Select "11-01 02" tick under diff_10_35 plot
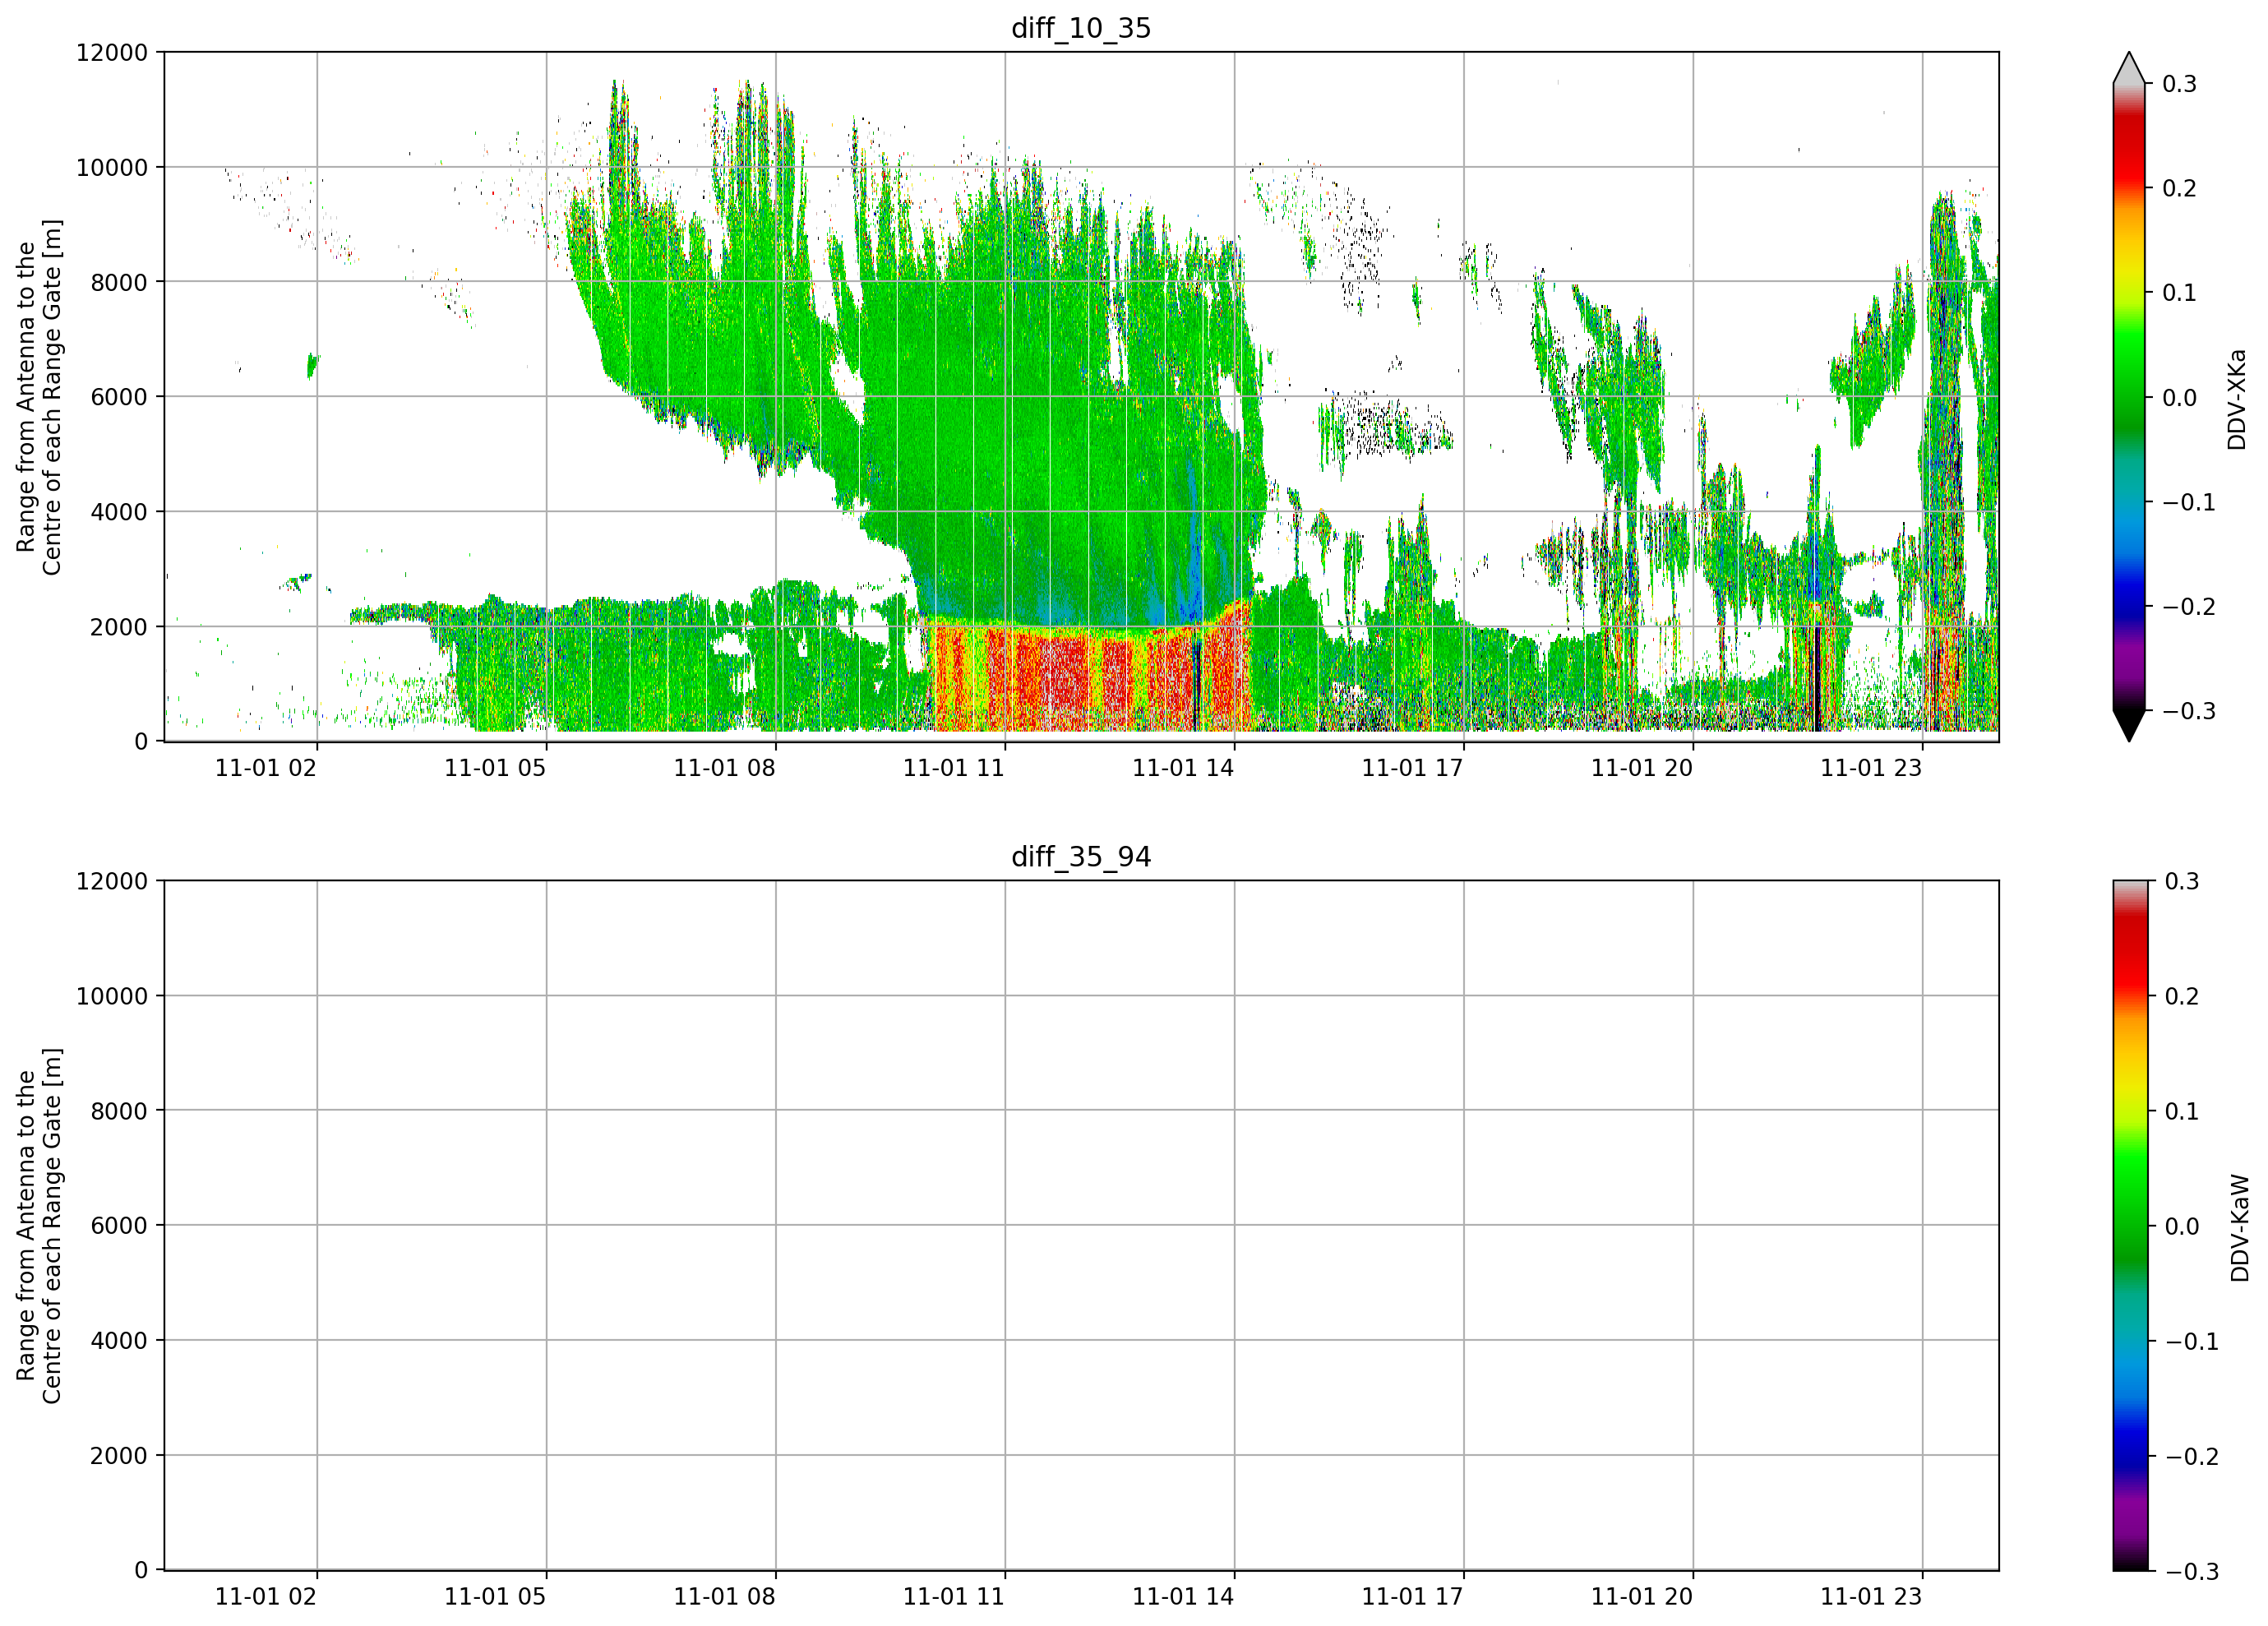This screenshot has height=1626, width=2268. pos(266,768)
